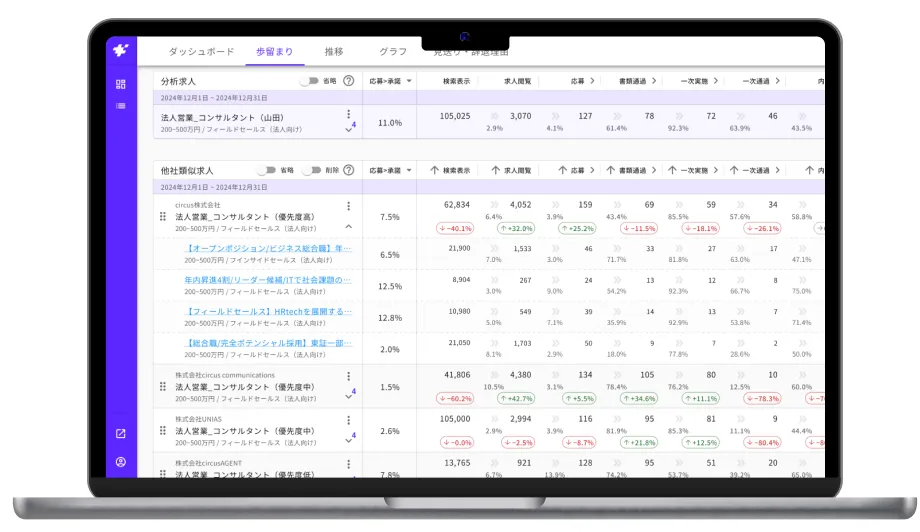Open three-dot menu for 法人営業_コンサルタント（山田）
The width and height of the screenshot is (920, 532).
[x=349, y=114]
